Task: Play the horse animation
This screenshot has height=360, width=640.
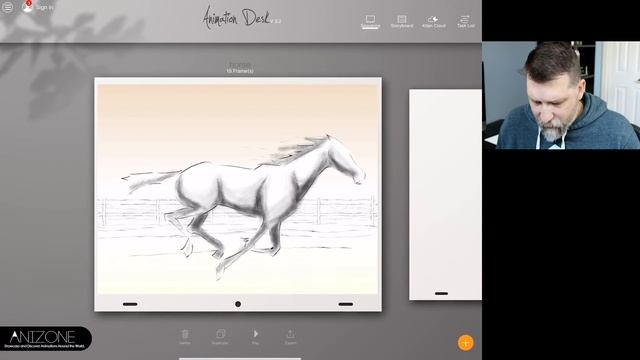Action: click(256, 337)
